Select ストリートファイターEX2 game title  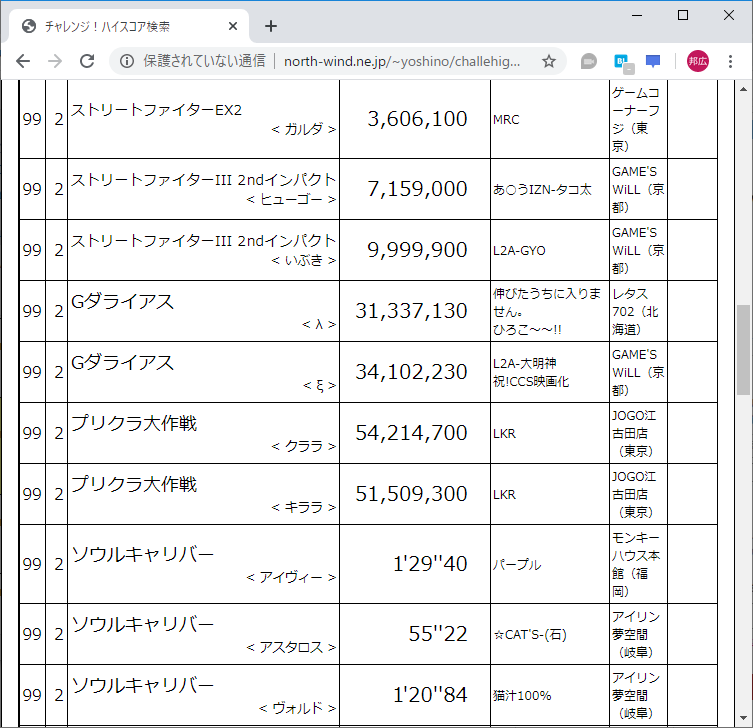tap(157, 110)
